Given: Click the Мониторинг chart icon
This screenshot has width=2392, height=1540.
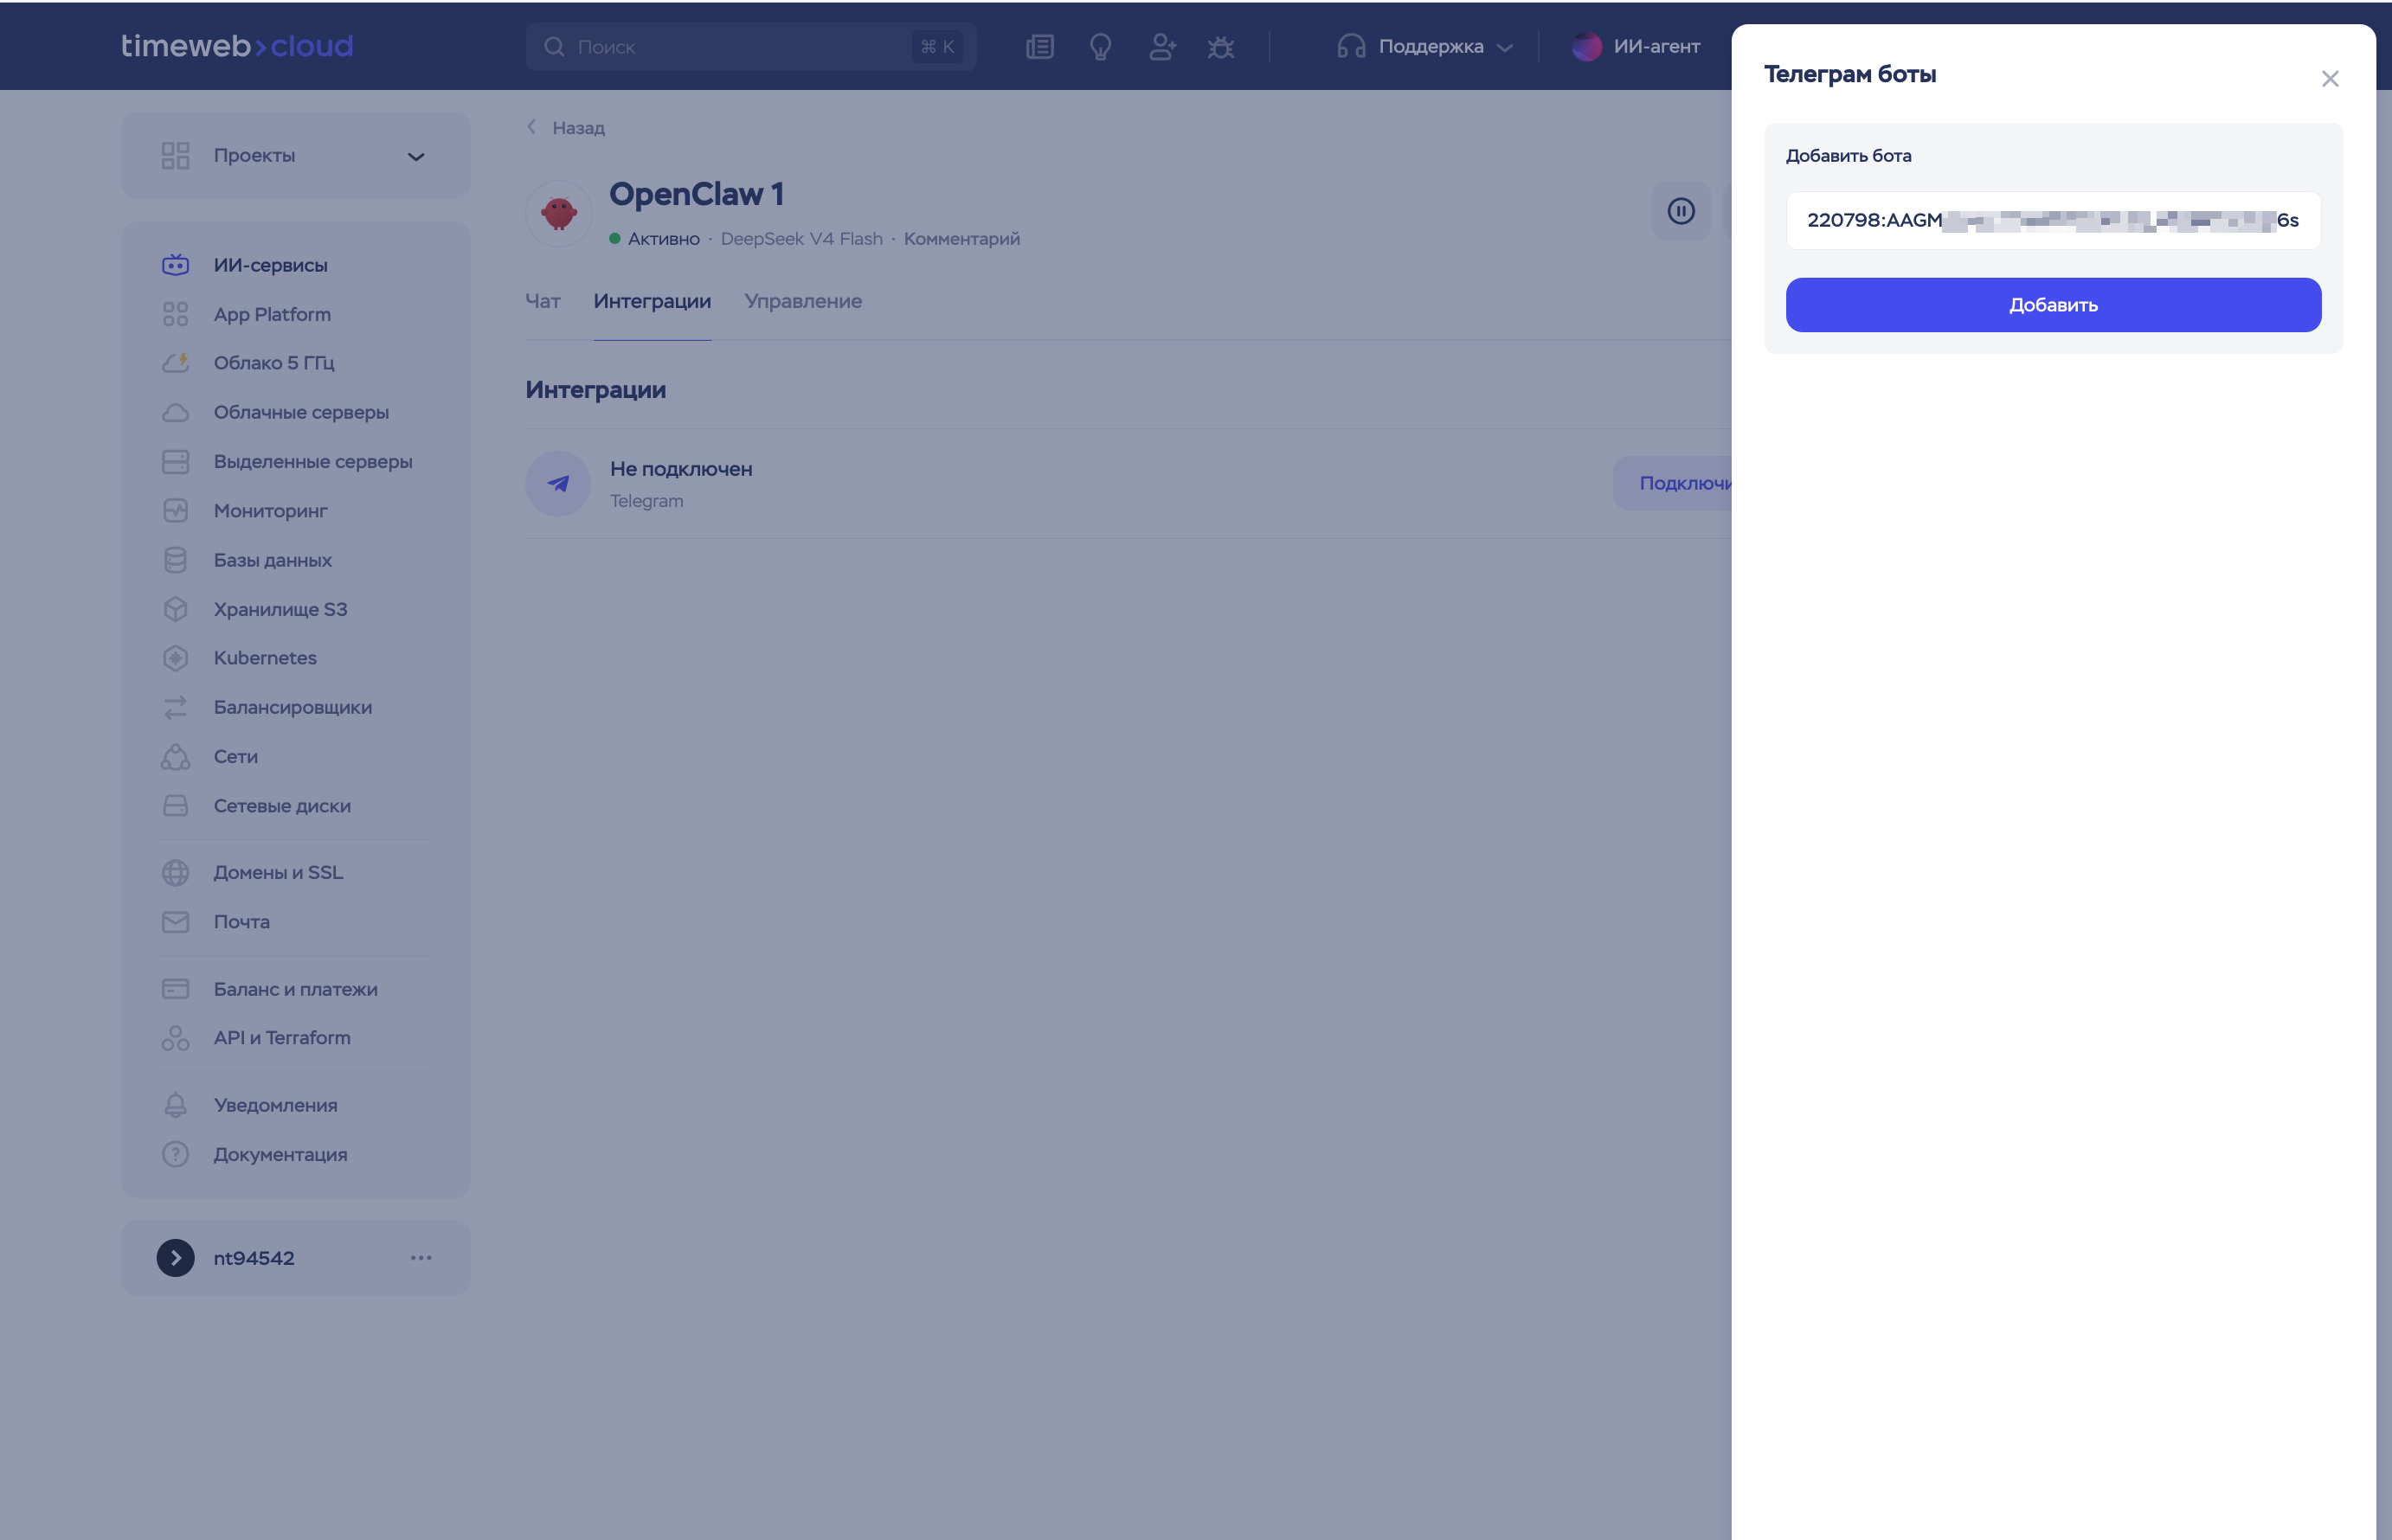Looking at the screenshot, I should [x=176, y=511].
